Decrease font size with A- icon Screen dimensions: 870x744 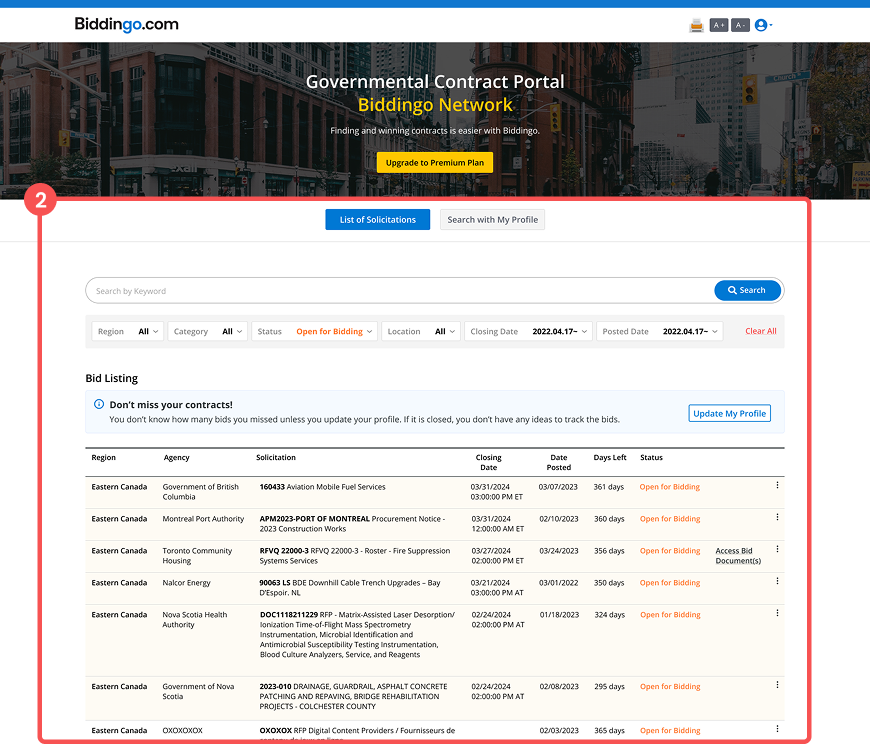tap(740, 25)
